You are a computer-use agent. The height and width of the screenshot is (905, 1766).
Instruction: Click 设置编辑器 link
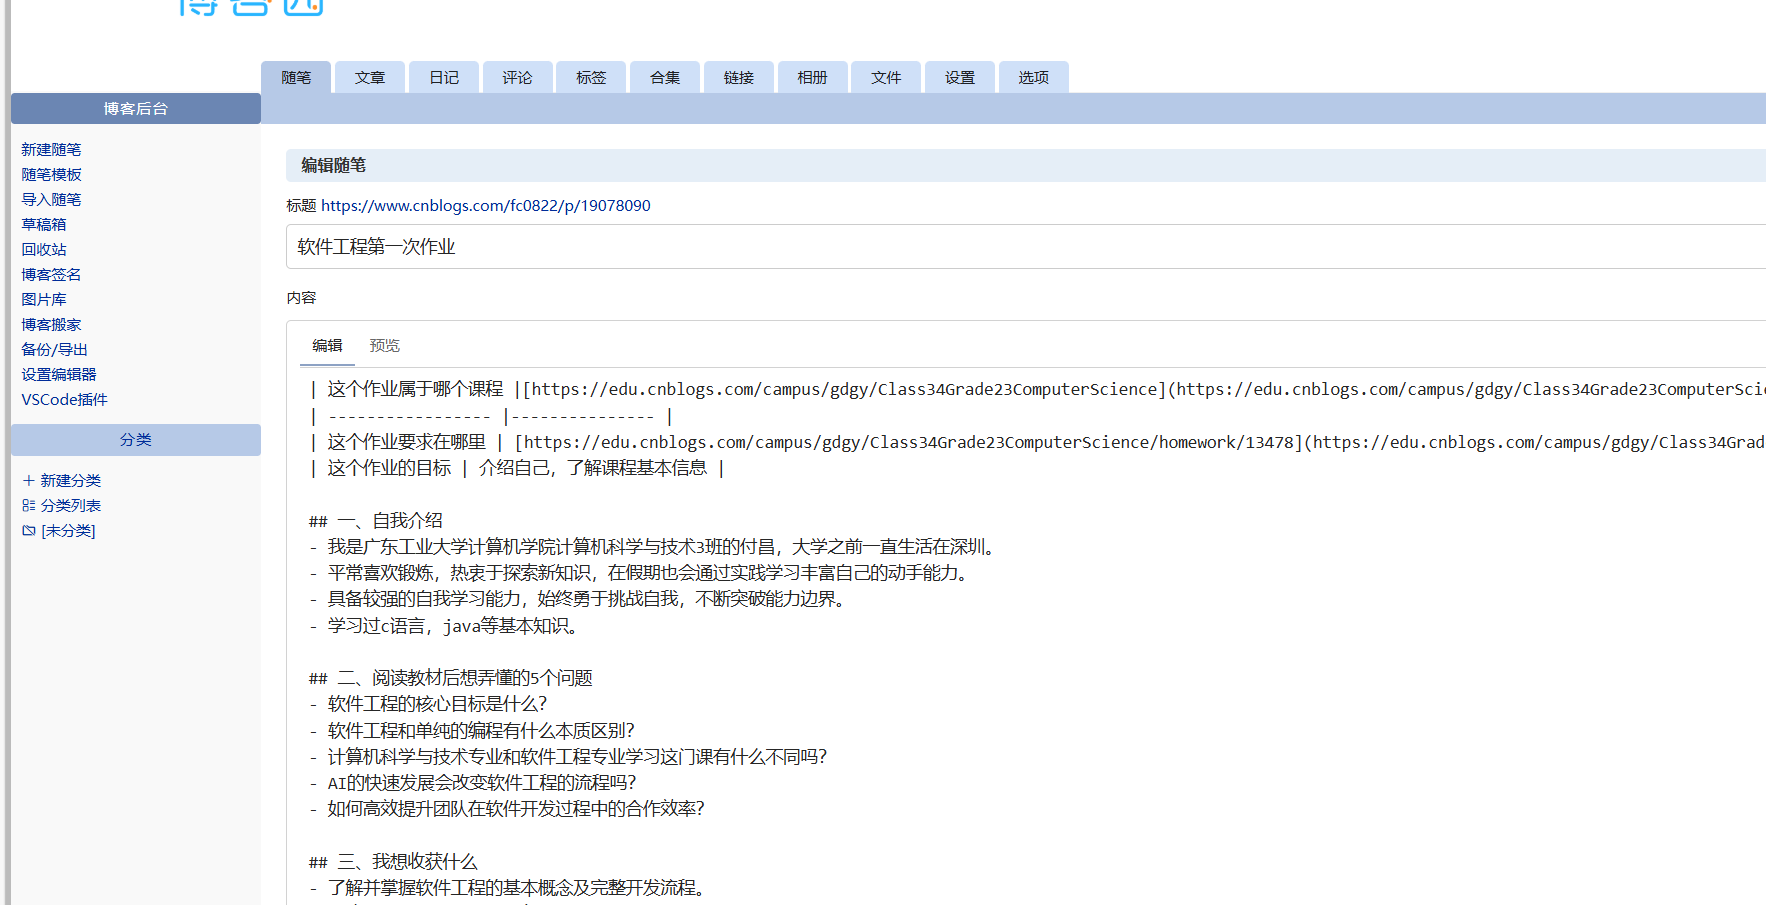coord(59,374)
